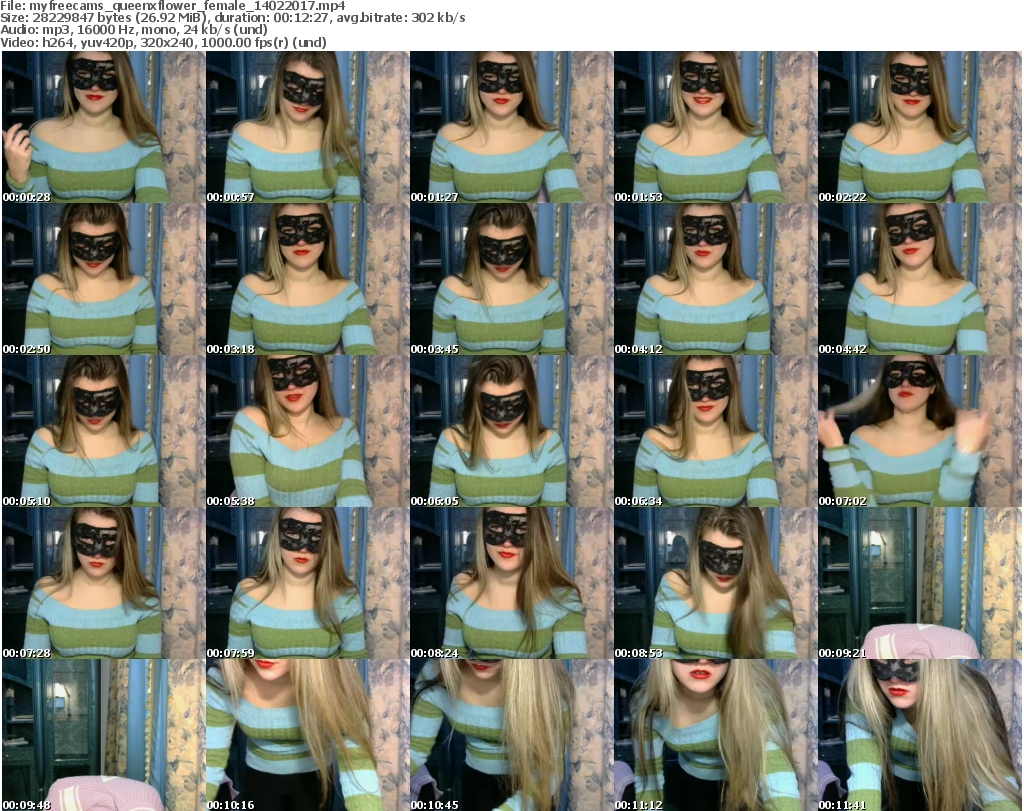This screenshot has width=1024, height=811.
Task: Select the thumbnail timestamped 00:06:05
Action: click(511, 432)
